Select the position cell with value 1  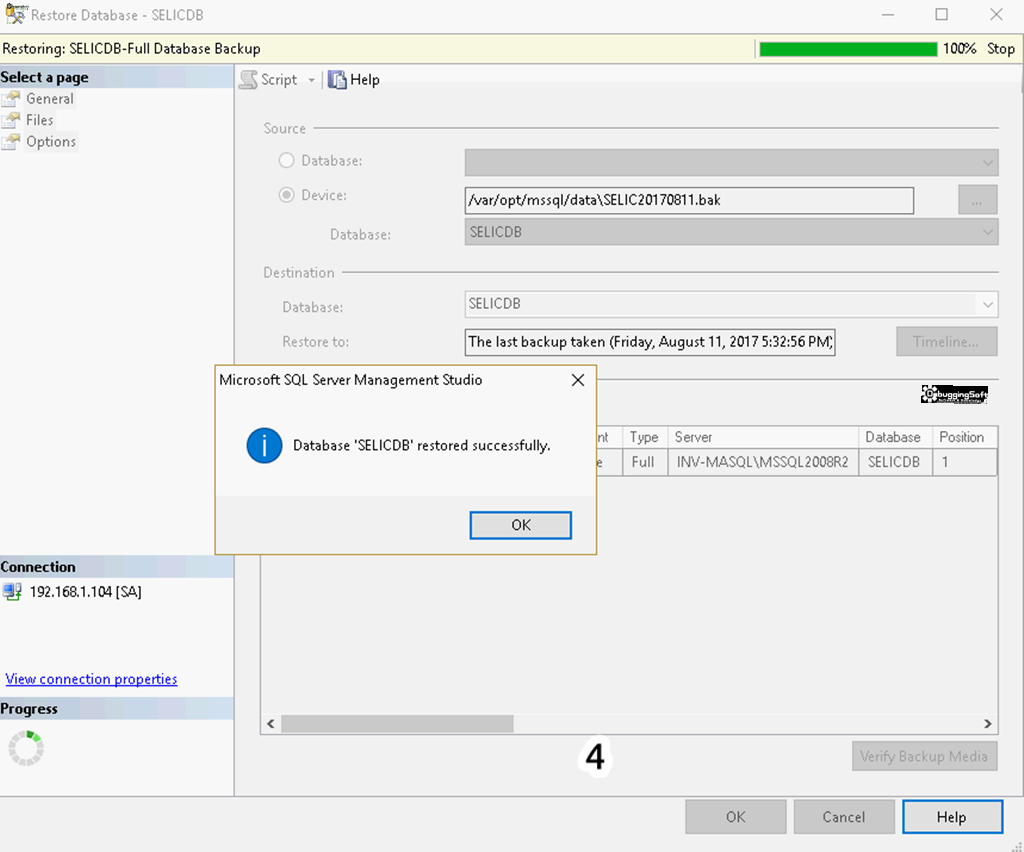(965, 462)
